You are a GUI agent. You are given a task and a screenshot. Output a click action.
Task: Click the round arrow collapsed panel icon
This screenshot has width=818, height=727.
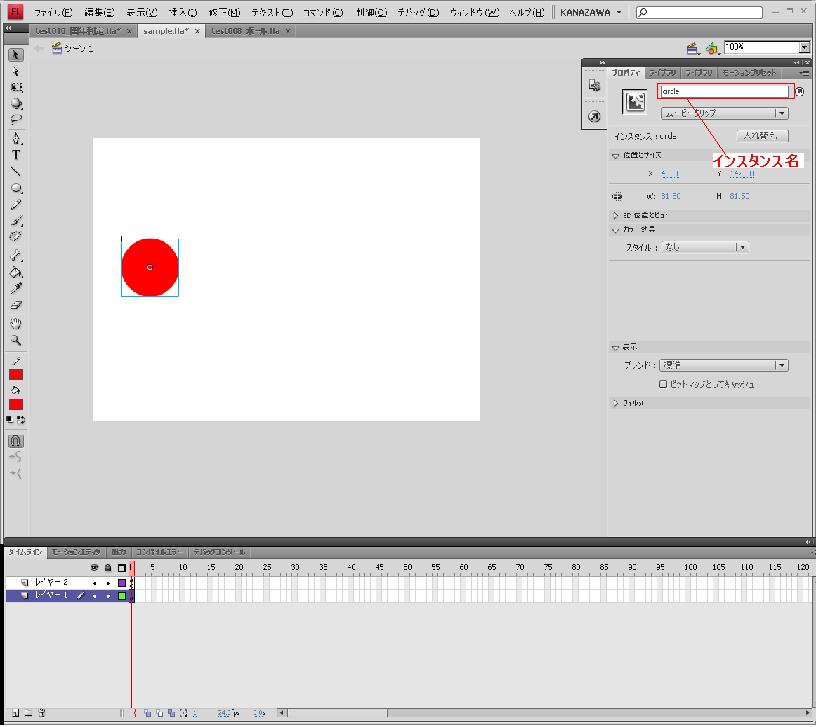pyautogui.click(x=594, y=117)
